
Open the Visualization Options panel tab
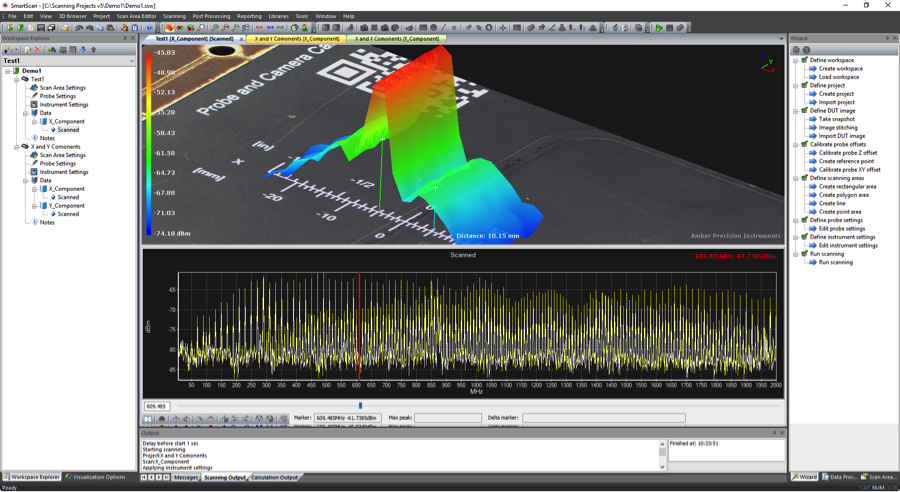click(95, 477)
